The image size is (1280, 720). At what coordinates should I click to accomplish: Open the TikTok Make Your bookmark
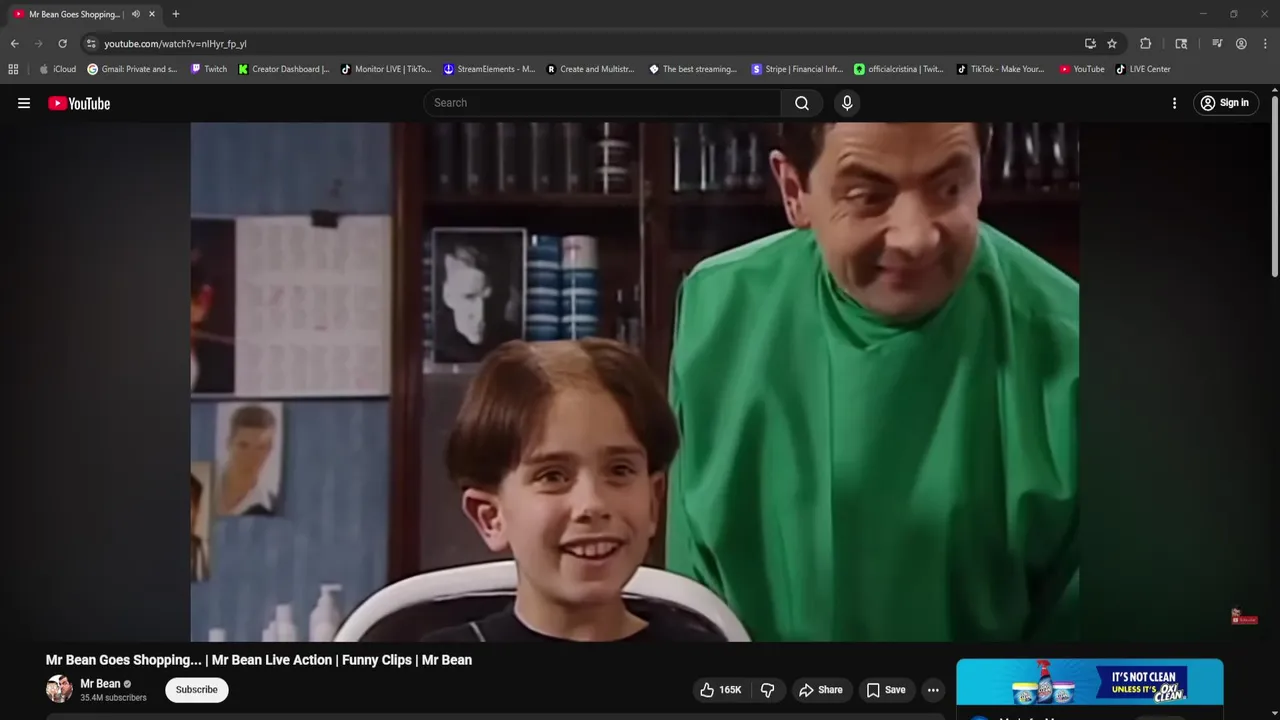pos(1001,69)
